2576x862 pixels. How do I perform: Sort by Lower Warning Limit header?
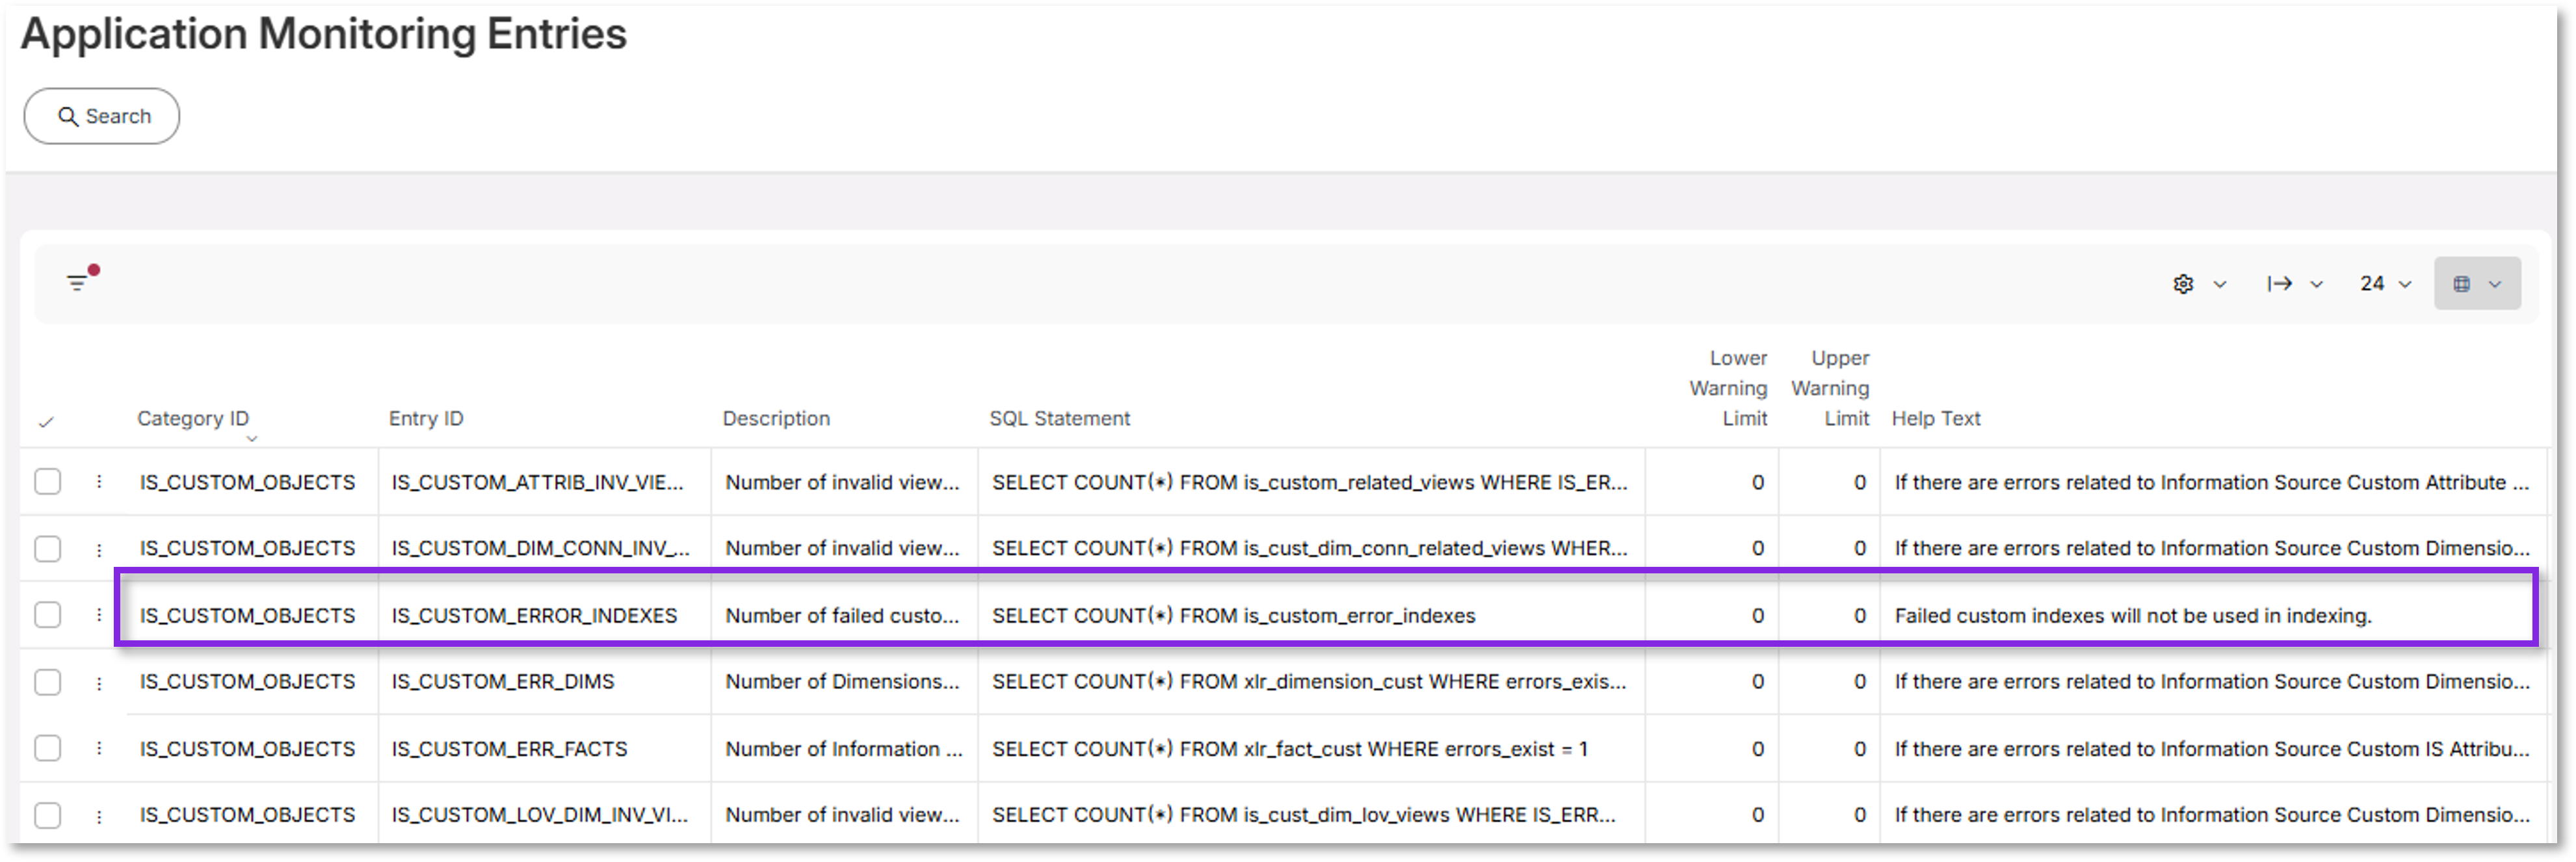pos(1728,388)
